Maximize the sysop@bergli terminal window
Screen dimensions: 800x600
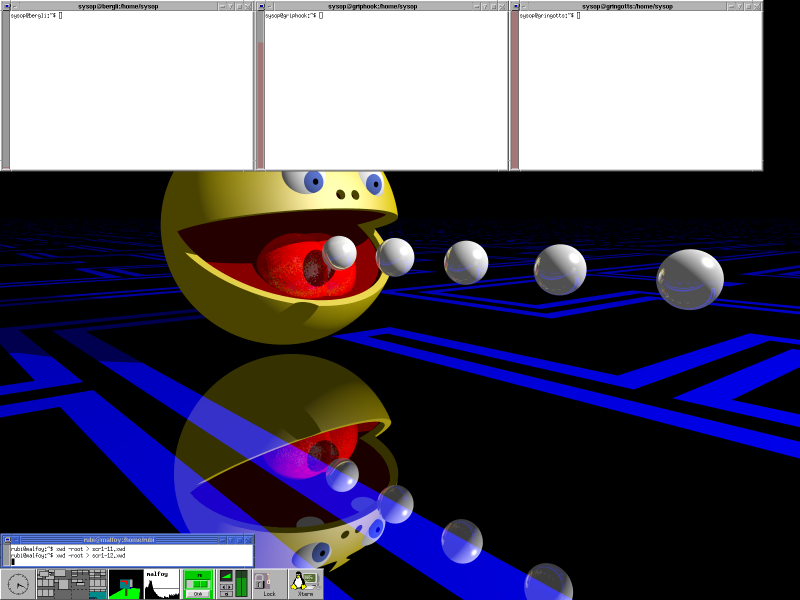point(239,6)
